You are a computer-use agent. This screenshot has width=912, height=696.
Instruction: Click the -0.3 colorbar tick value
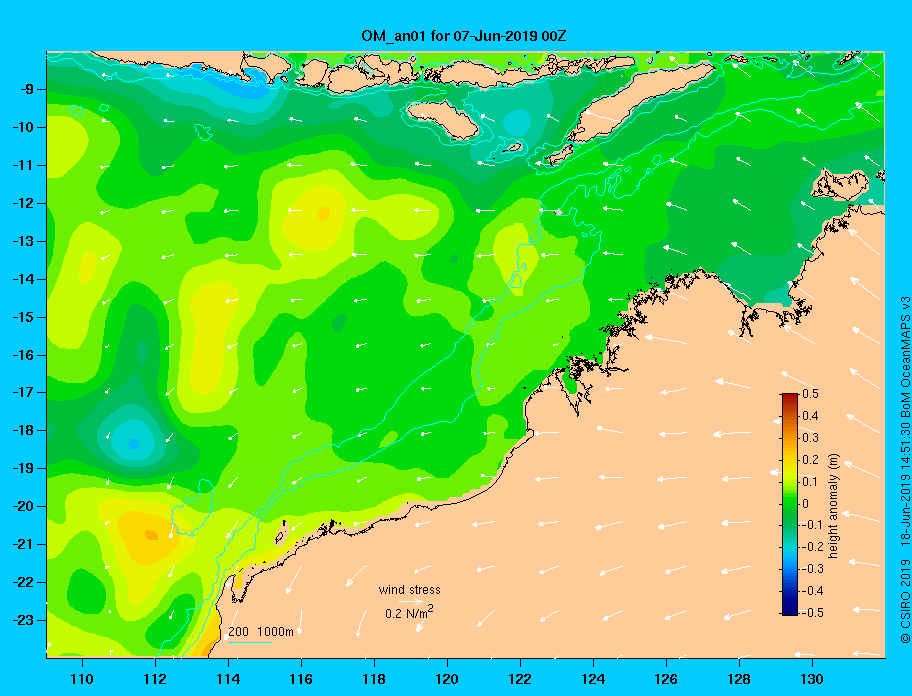[x=813, y=569]
